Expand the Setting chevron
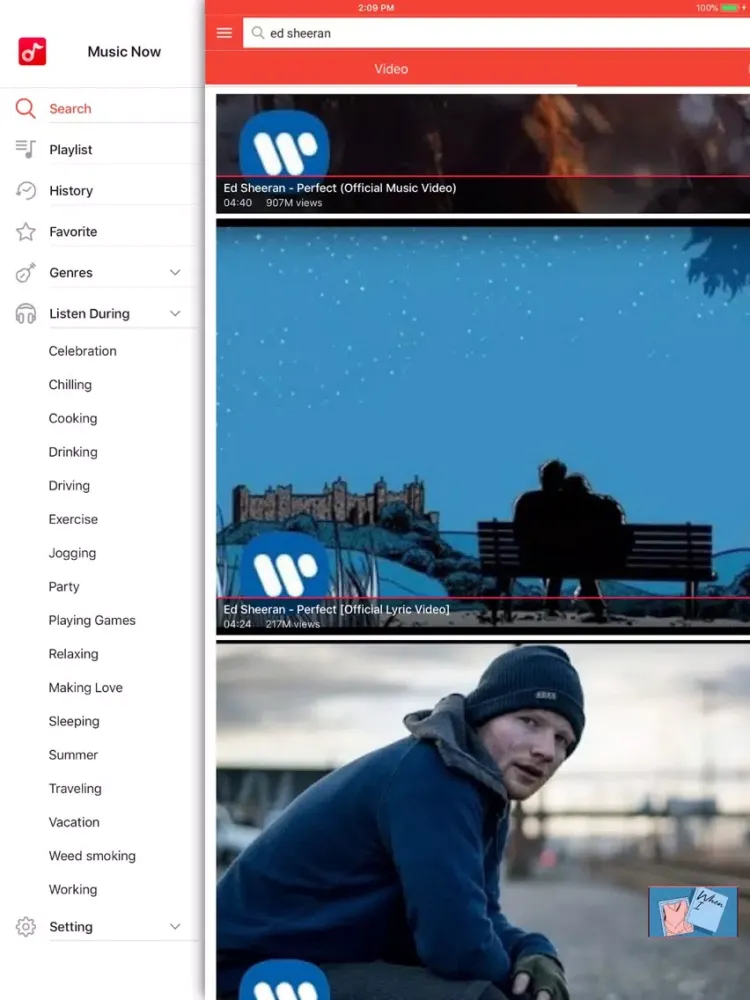The image size is (750, 1000). pos(175,927)
